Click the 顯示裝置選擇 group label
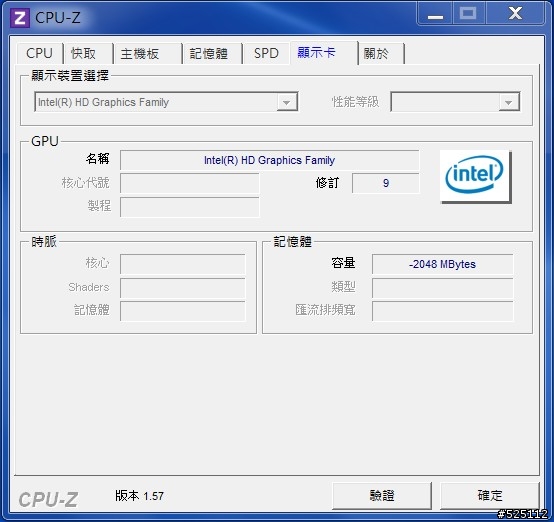Screen dimensions: 554x522 click(70, 75)
